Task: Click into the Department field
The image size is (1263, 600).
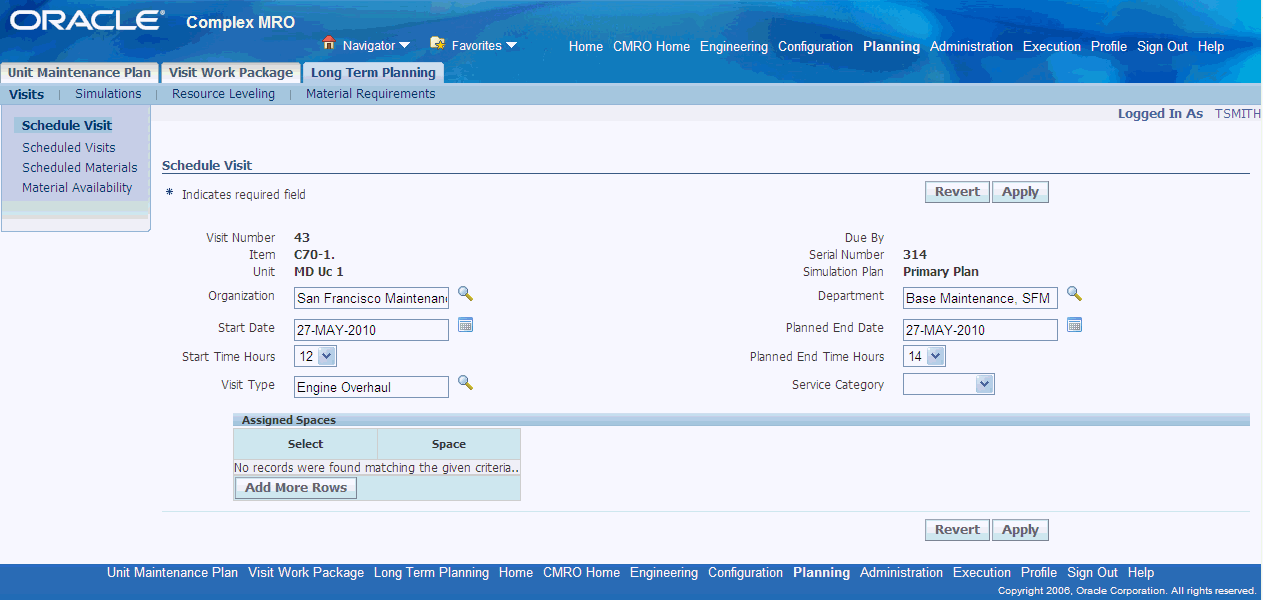Action: pos(980,299)
